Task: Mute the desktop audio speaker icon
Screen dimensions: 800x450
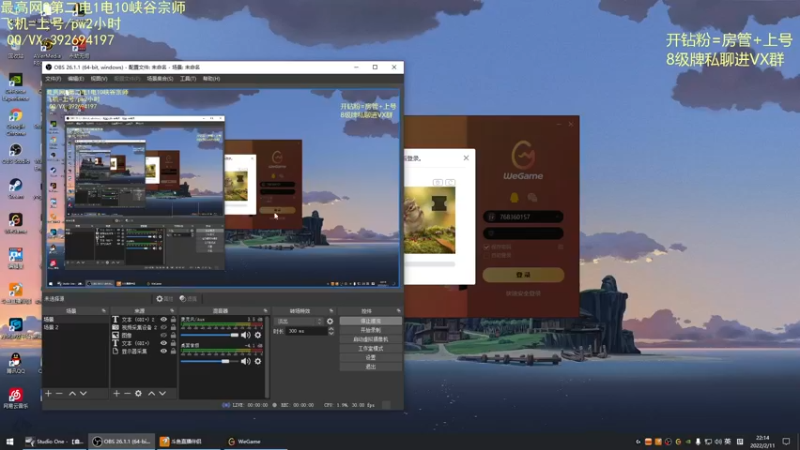Action: [x=245, y=361]
